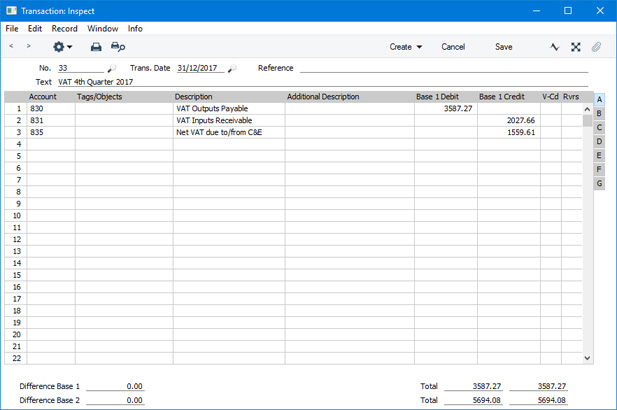Select account cell 830 in row 1

(50, 108)
